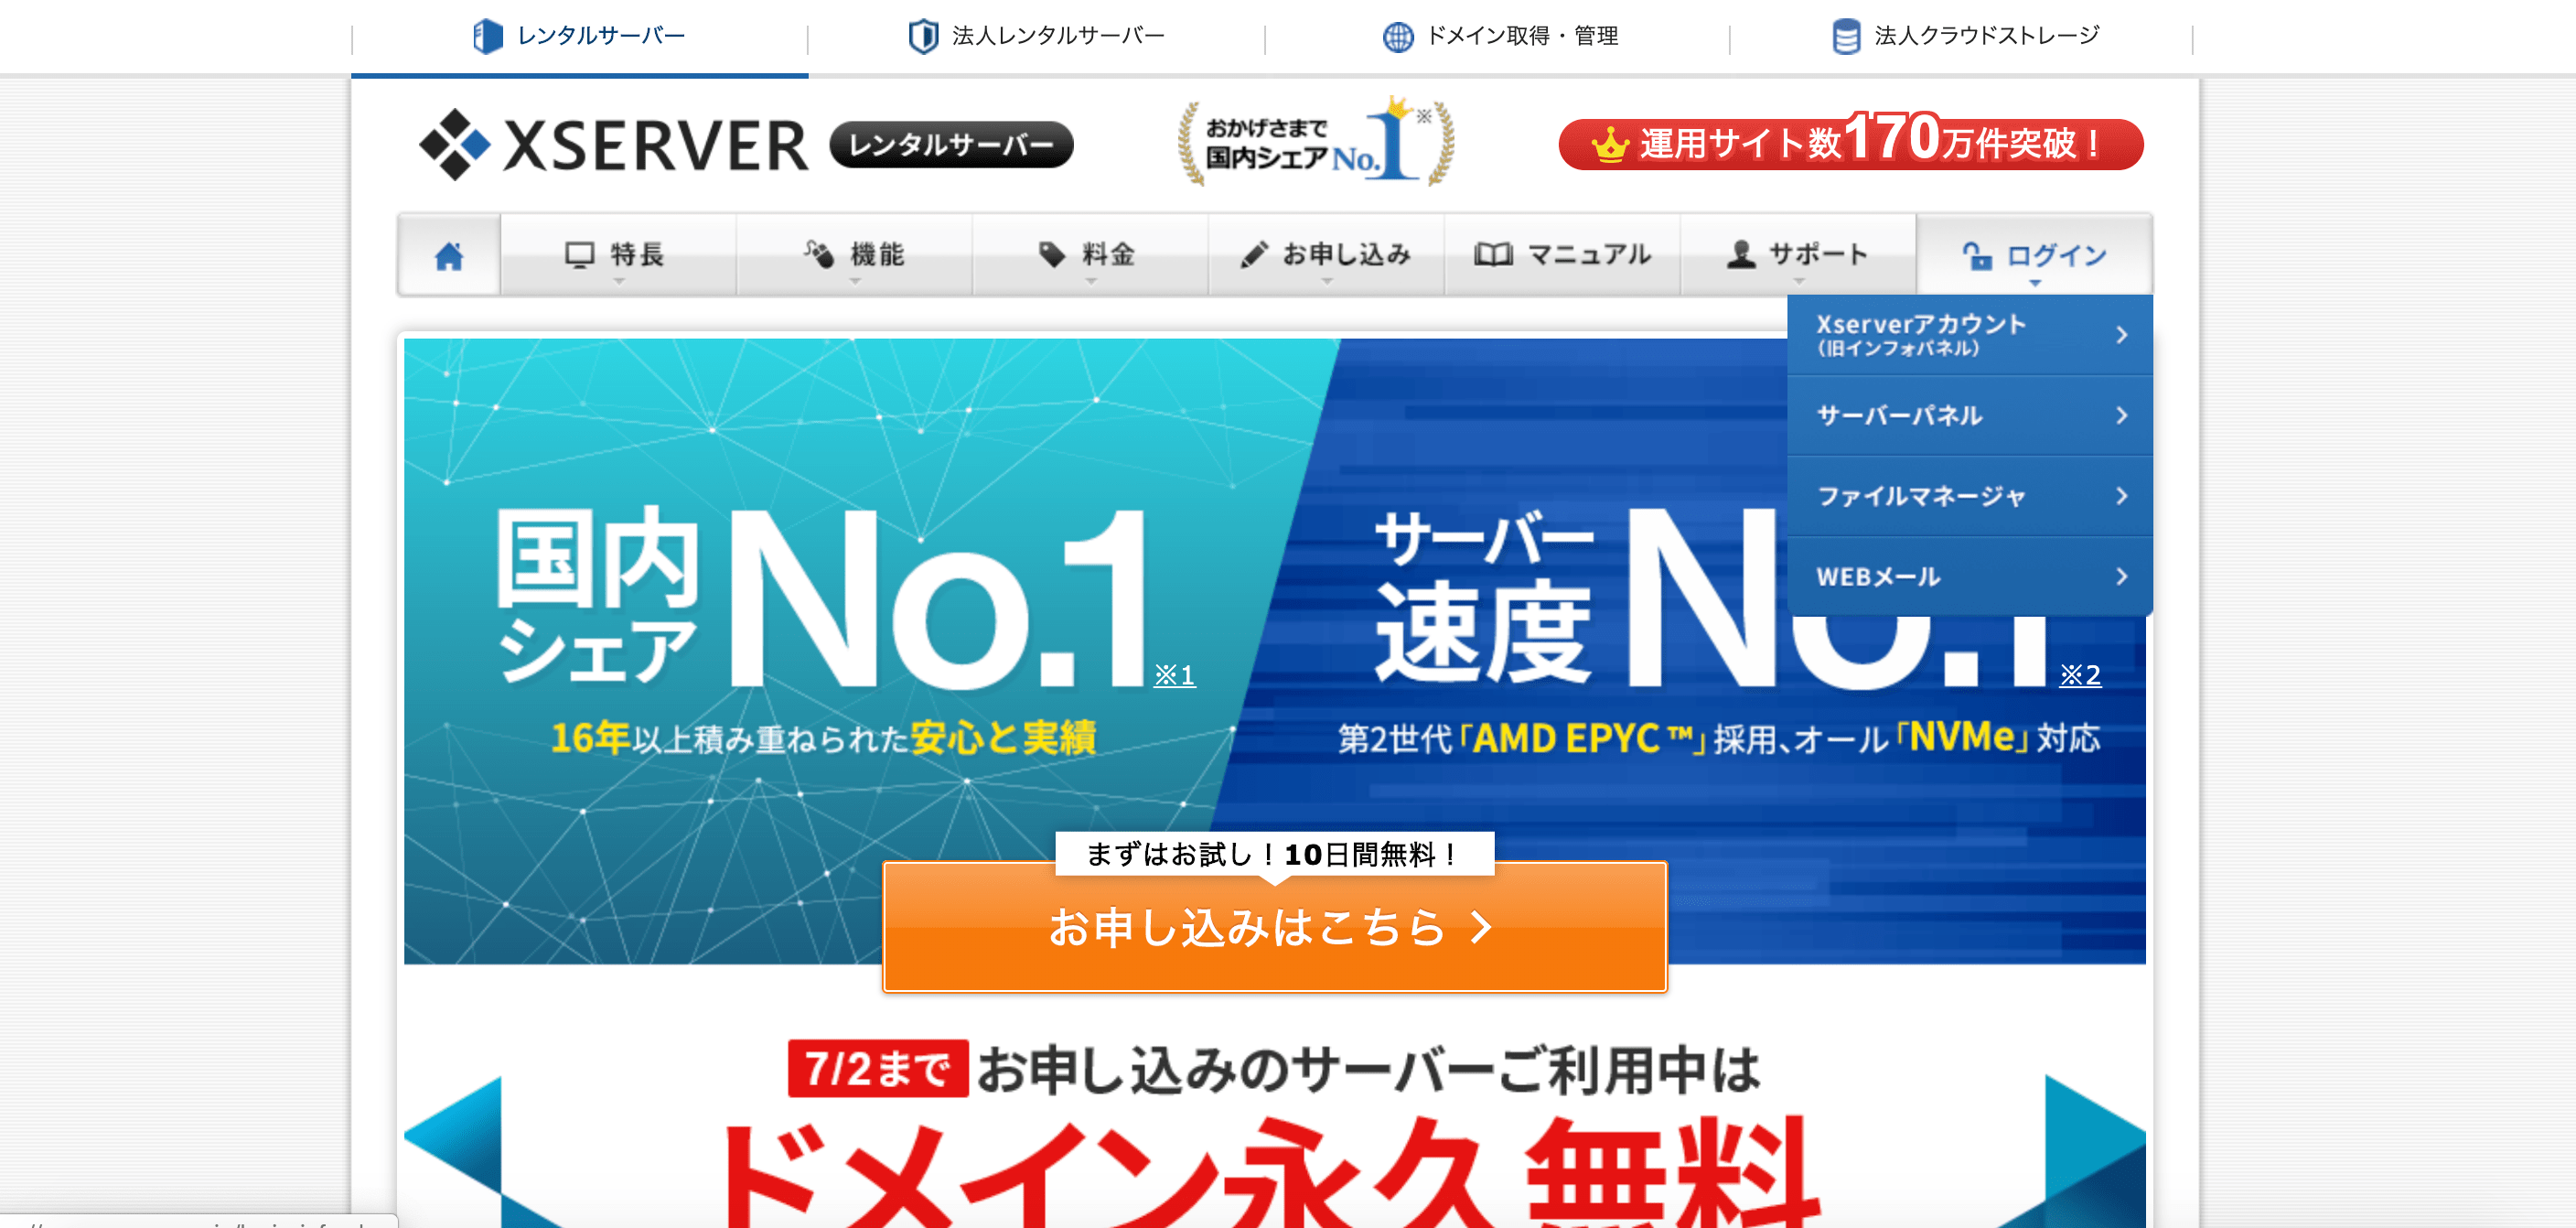Click chevron arrow on Xserverアカウント row
Screen dimensions: 2576x1228
(x=2122, y=335)
